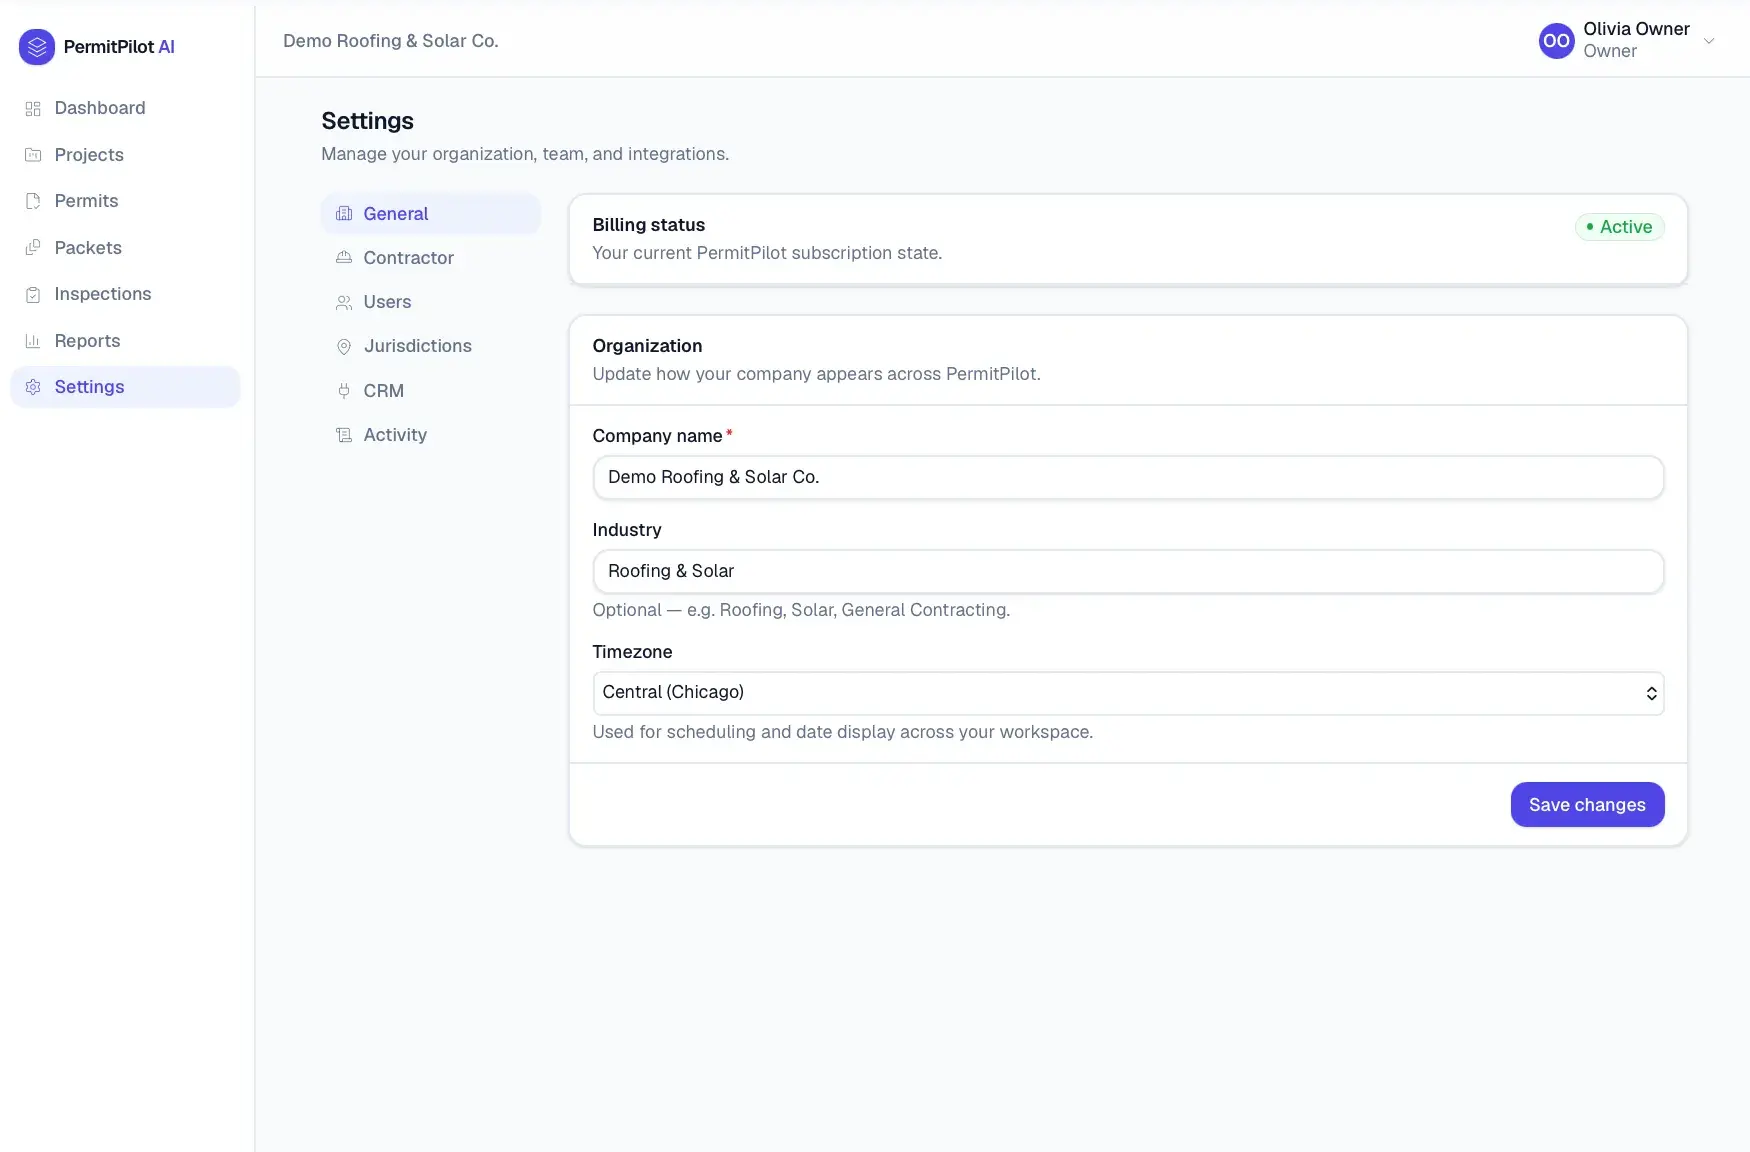This screenshot has width=1750, height=1152.
Task: Click 'Your current PermitPilot subscription state.' text
Action: coord(767,253)
